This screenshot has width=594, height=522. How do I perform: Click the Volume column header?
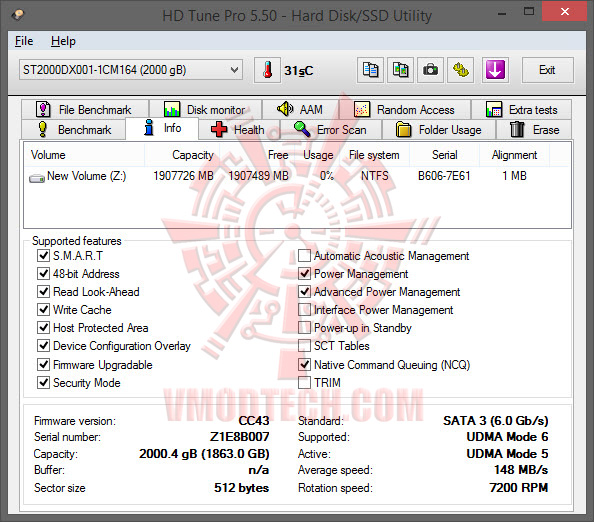[84, 155]
